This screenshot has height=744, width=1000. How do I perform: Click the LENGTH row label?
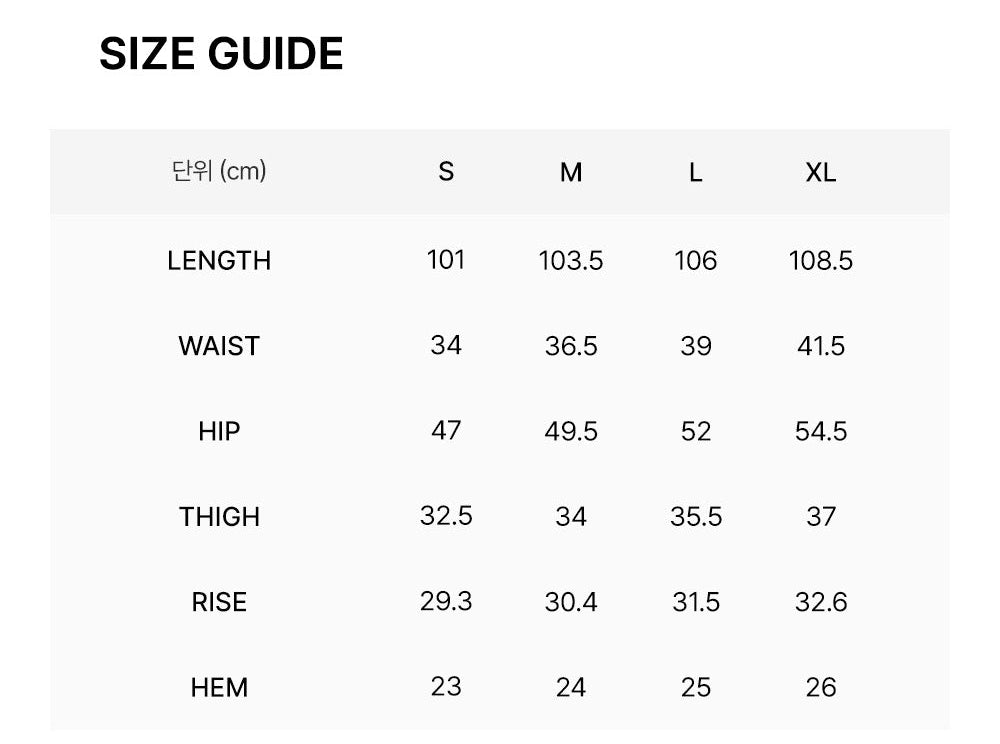[x=219, y=261]
